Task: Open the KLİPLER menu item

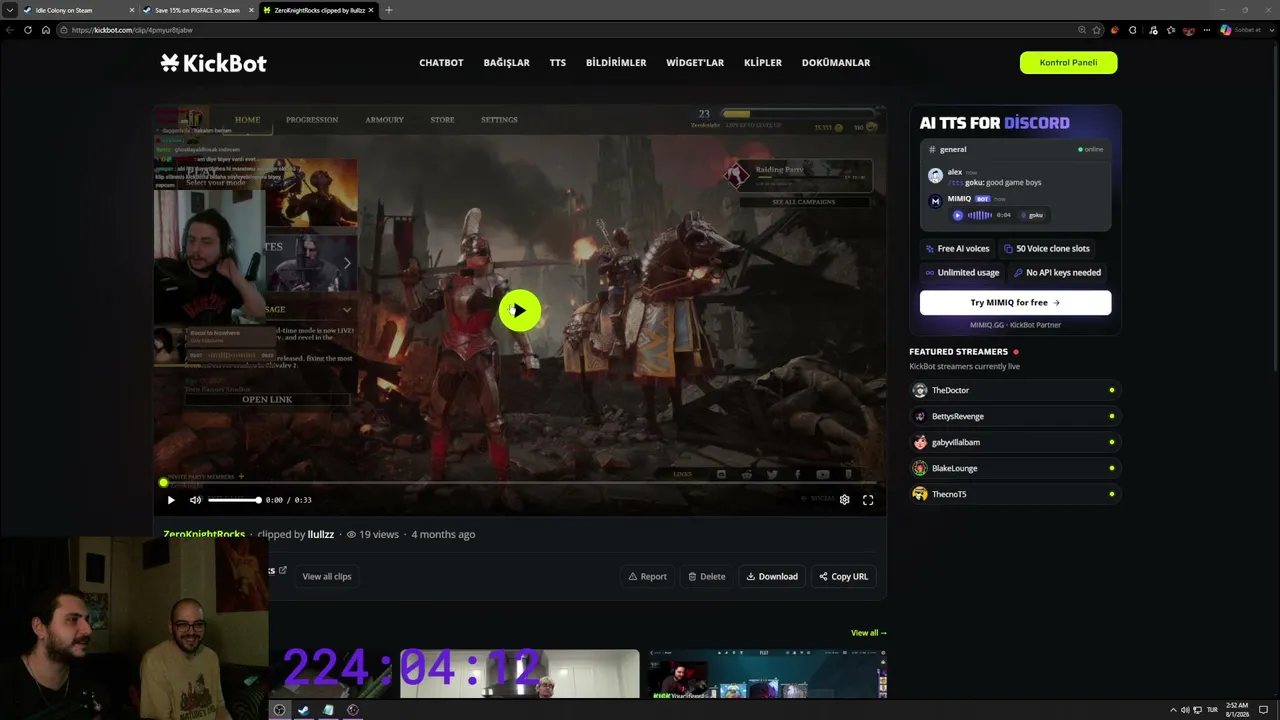Action: point(763,62)
